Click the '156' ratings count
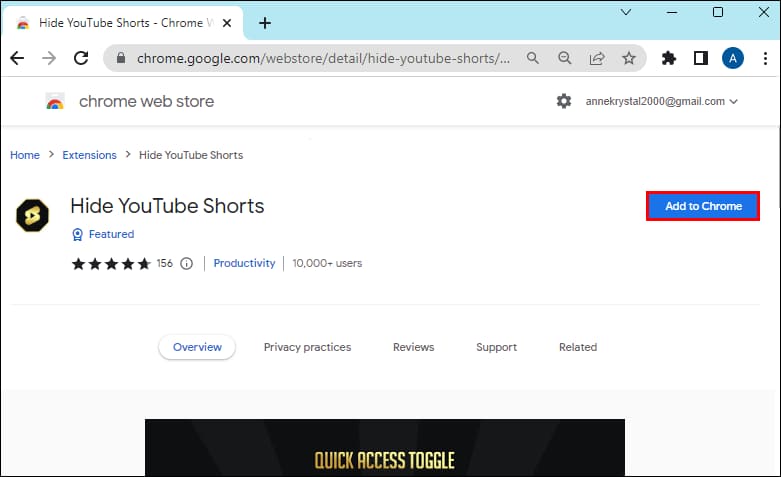781x477 pixels. (164, 263)
